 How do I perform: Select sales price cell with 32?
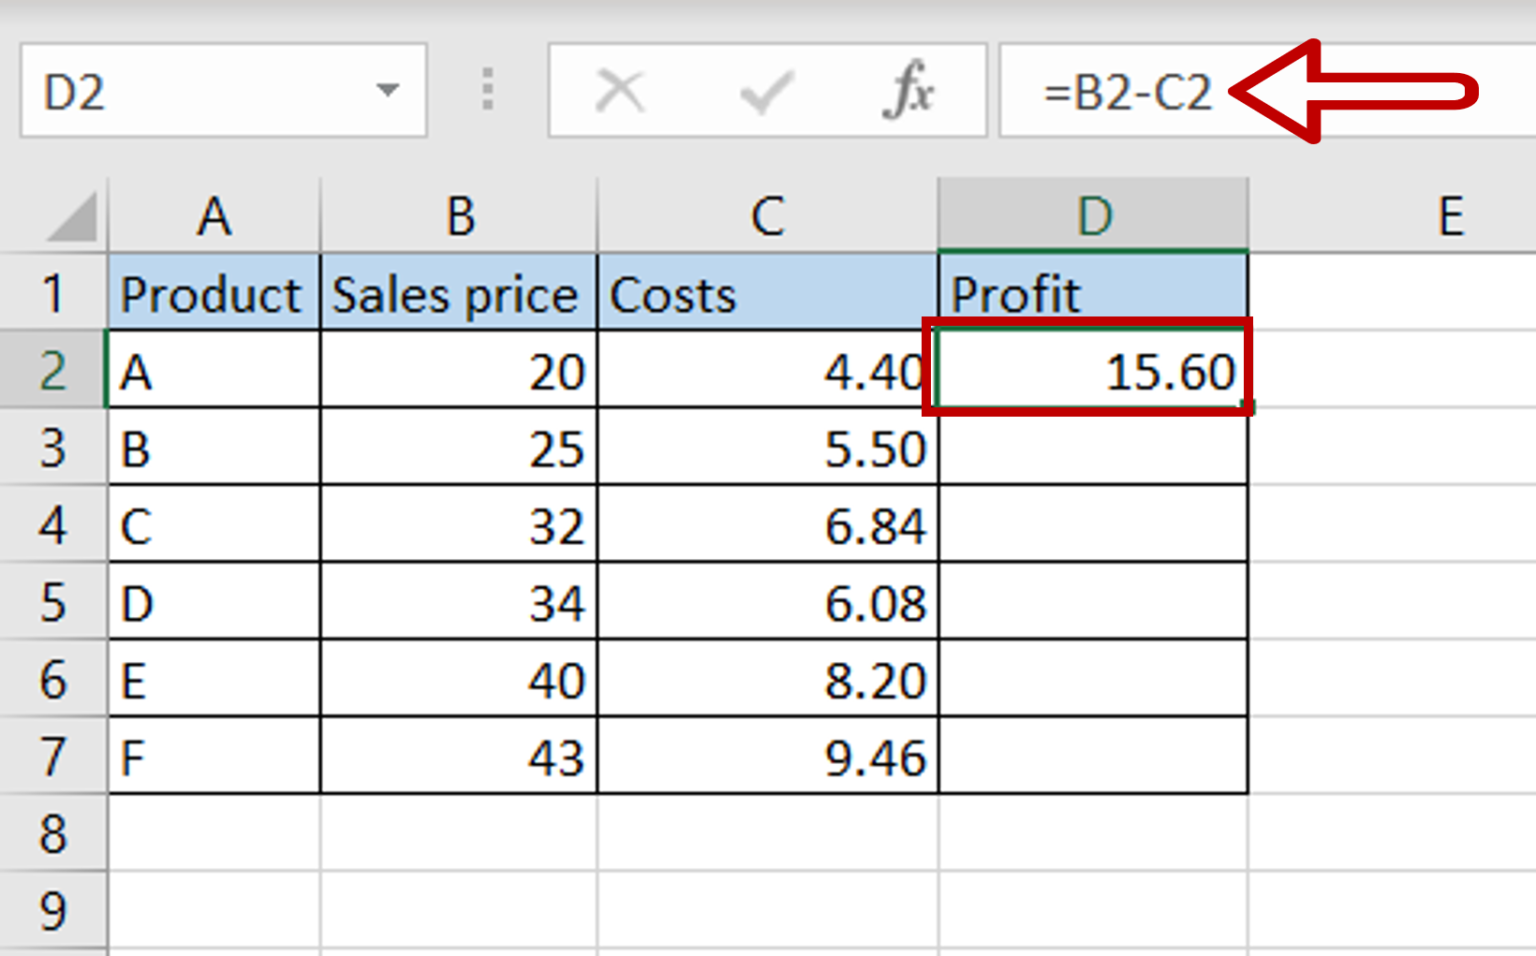point(459,523)
